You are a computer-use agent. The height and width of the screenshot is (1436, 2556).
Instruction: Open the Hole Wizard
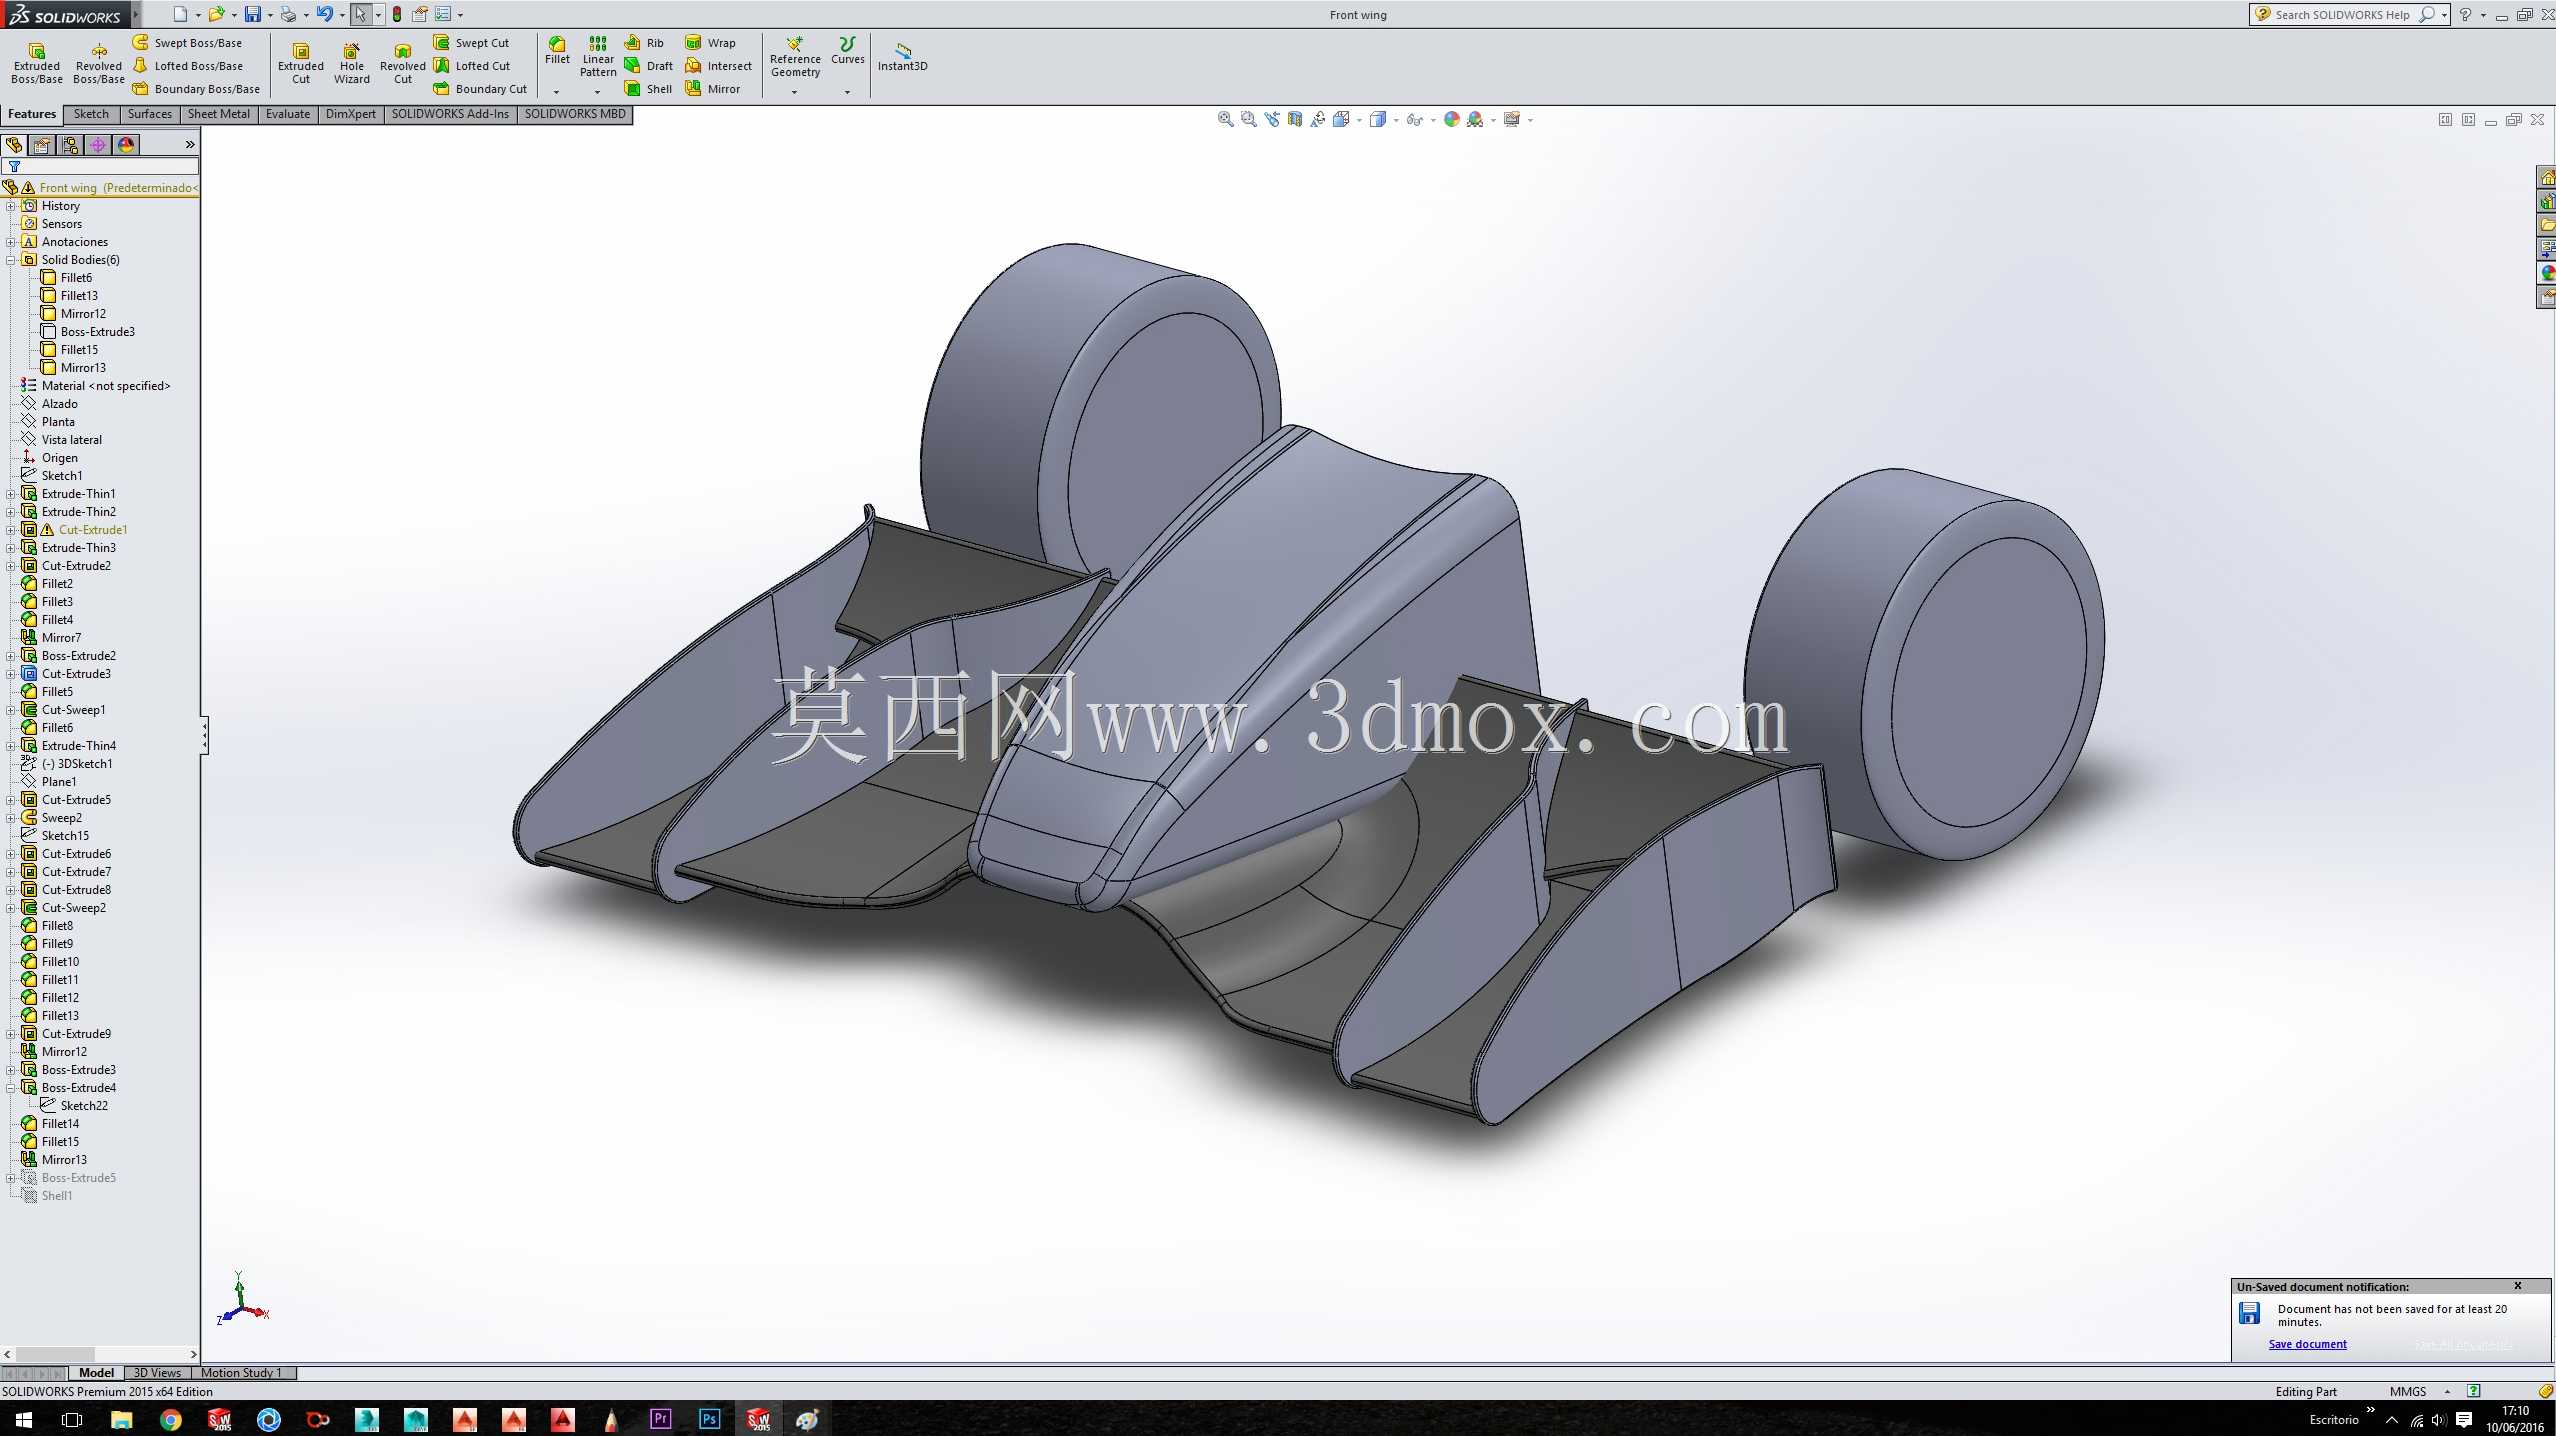pyautogui.click(x=352, y=62)
